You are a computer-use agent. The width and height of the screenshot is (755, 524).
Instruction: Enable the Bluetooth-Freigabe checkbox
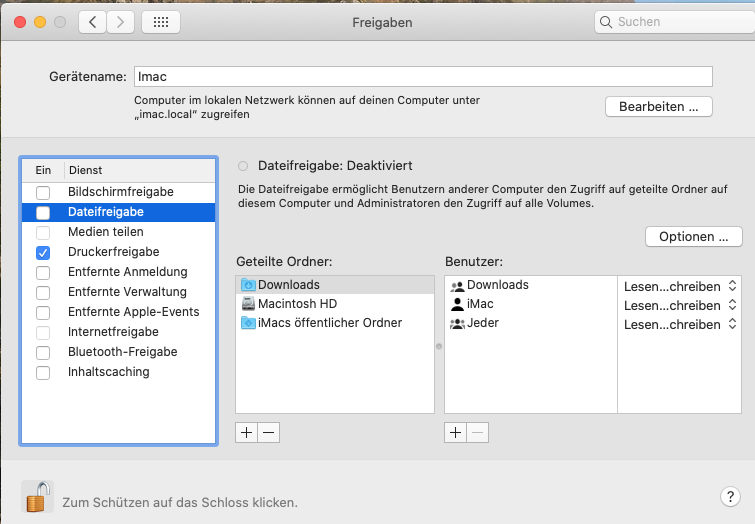42,352
